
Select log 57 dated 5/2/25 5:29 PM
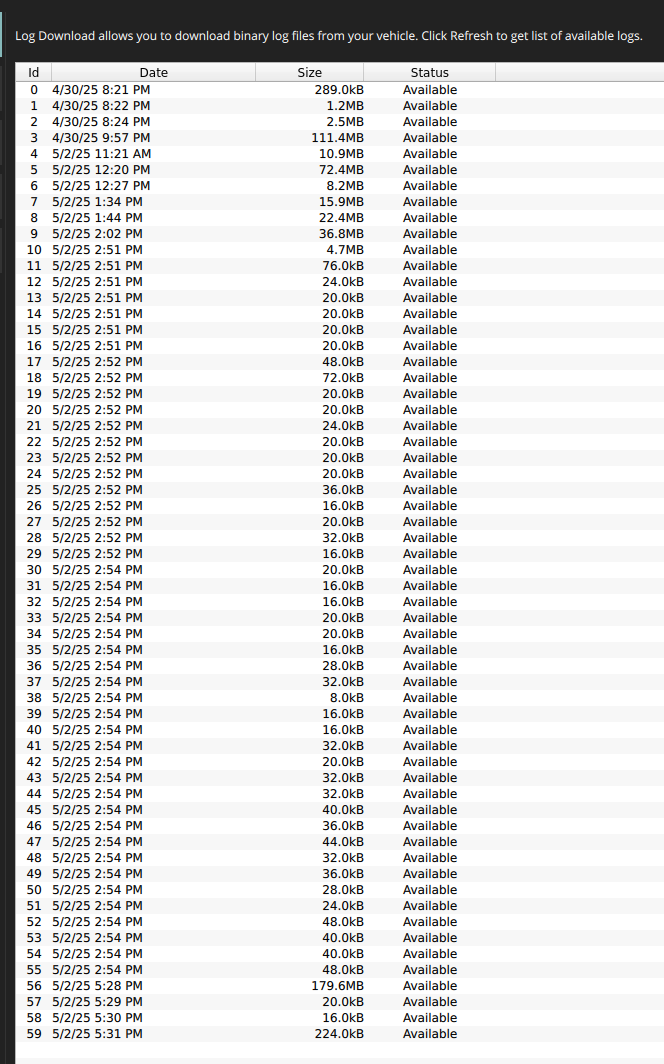pos(340,1002)
